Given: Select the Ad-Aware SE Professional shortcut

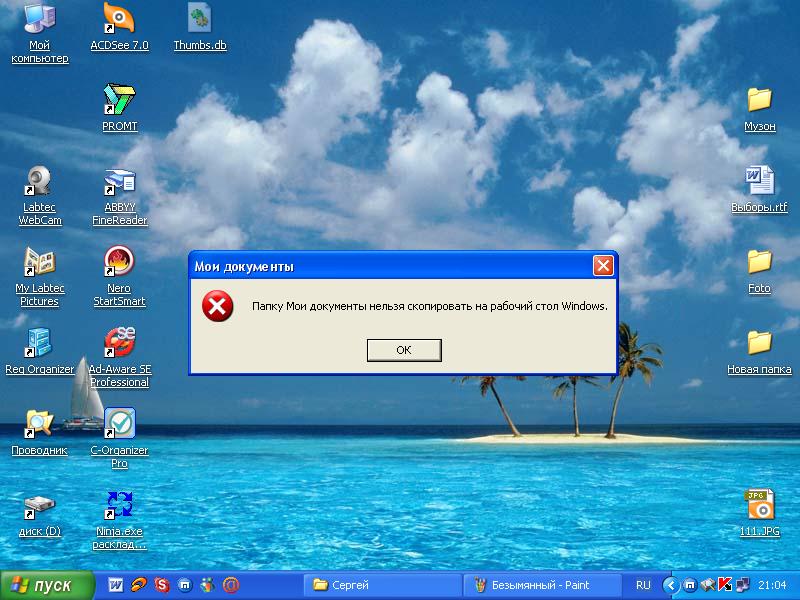Looking at the screenshot, I should pyautogui.click(x=119, y=357).
